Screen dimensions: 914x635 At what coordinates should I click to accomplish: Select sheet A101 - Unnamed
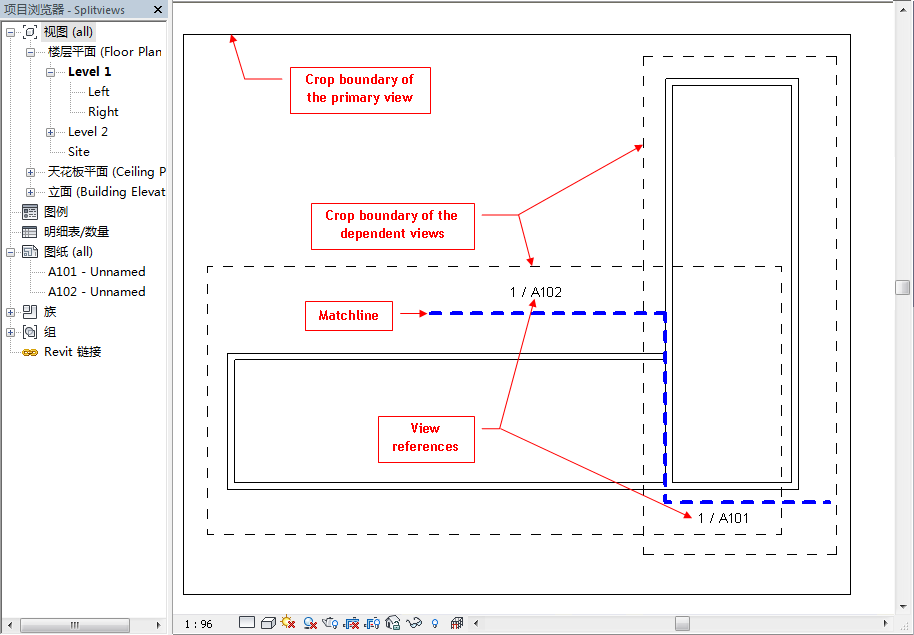point(97,272)
